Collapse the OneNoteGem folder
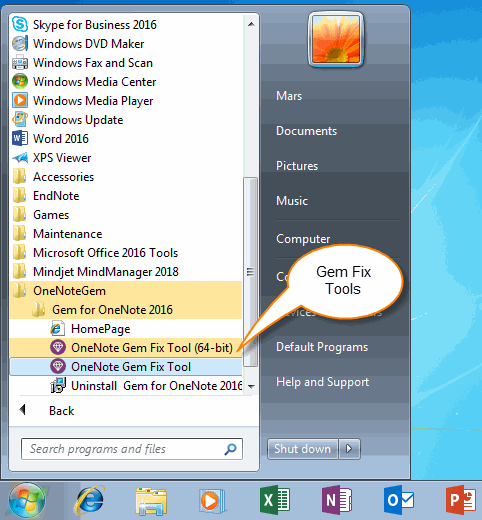This screenshot has width=482, height=520. [x=126, y=291]
